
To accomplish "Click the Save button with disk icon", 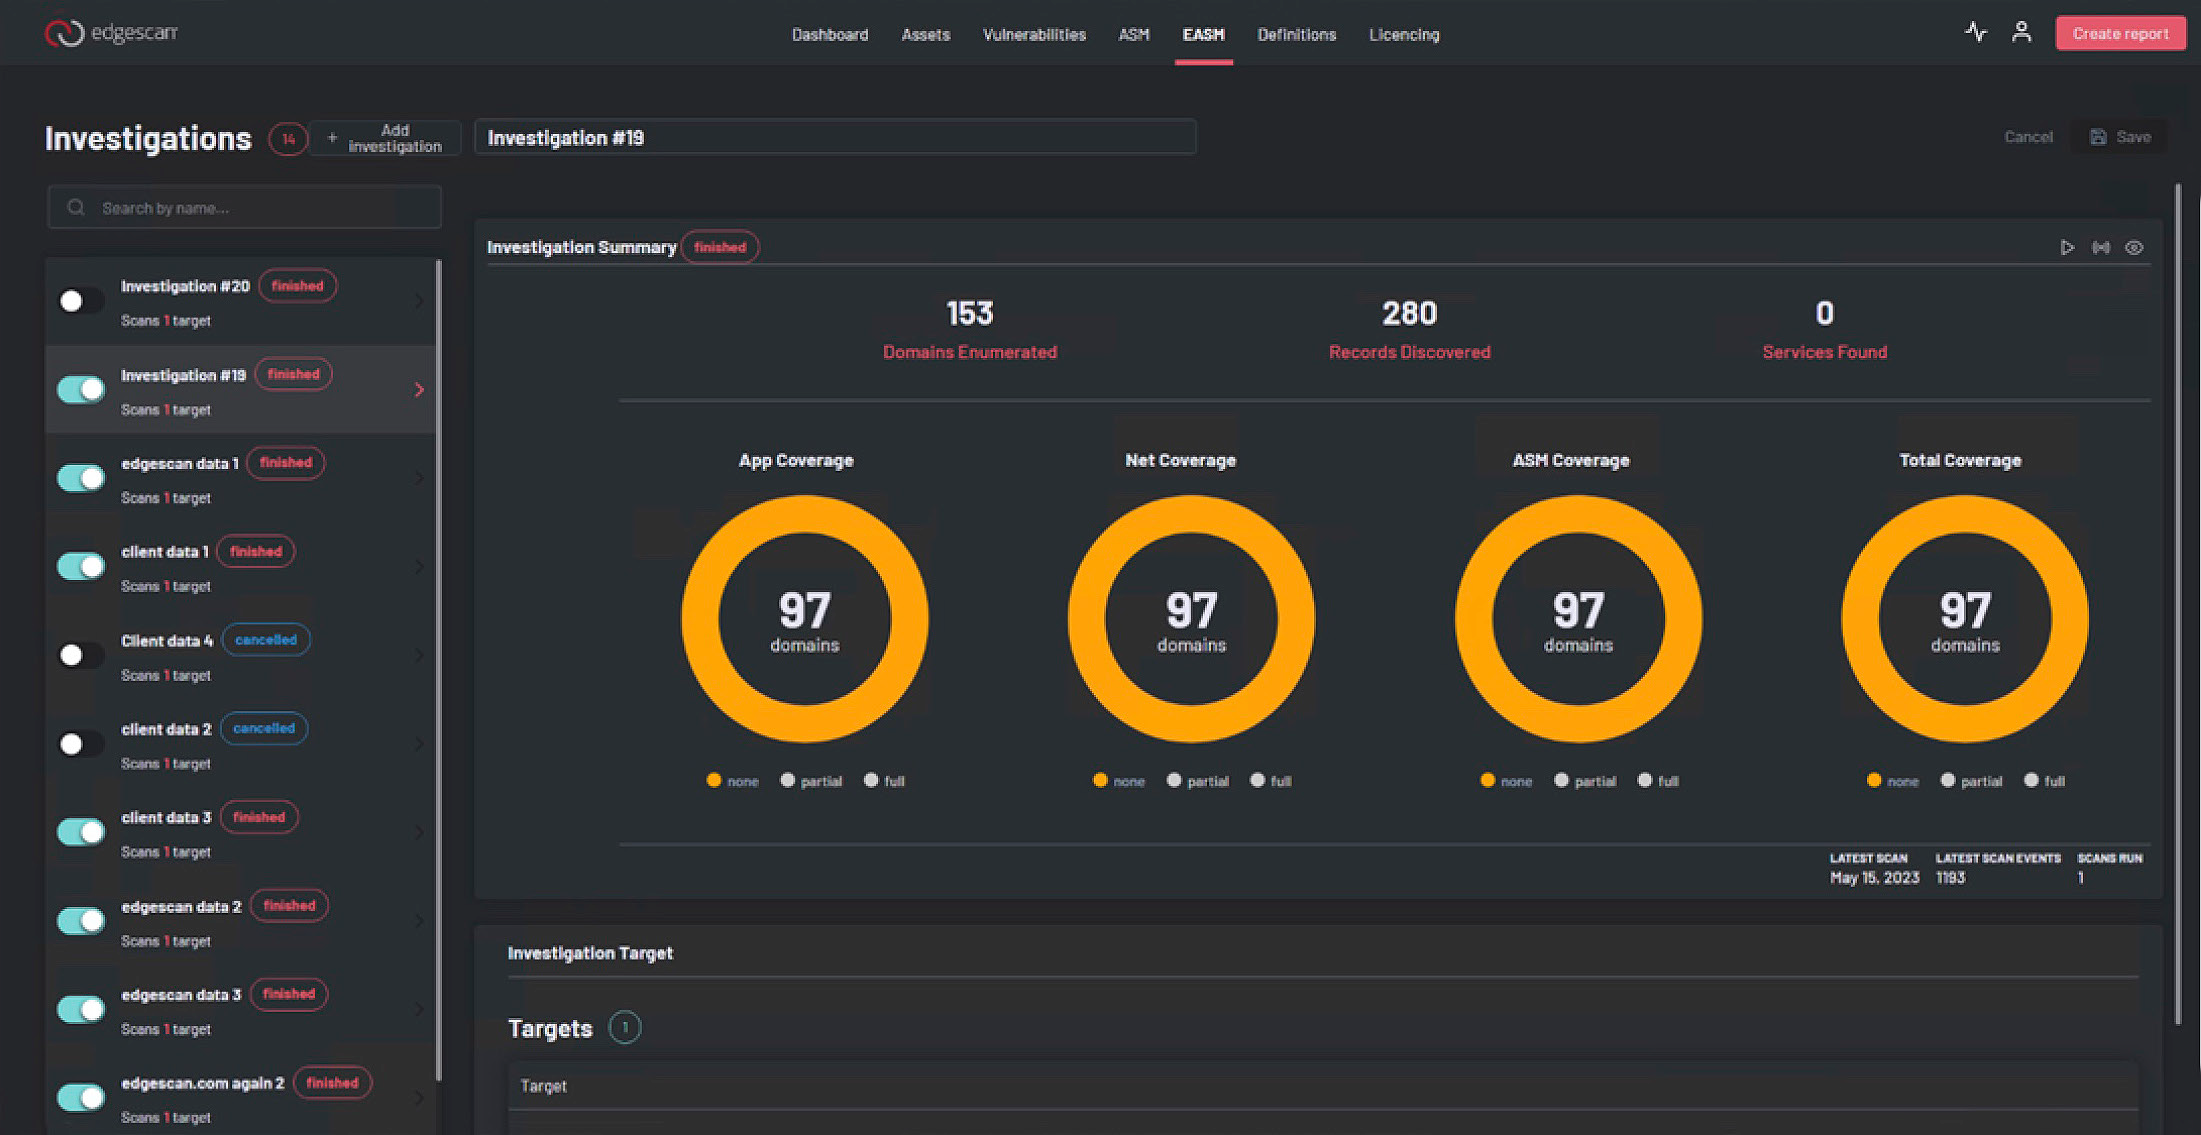I will (x=2120, y=137).
